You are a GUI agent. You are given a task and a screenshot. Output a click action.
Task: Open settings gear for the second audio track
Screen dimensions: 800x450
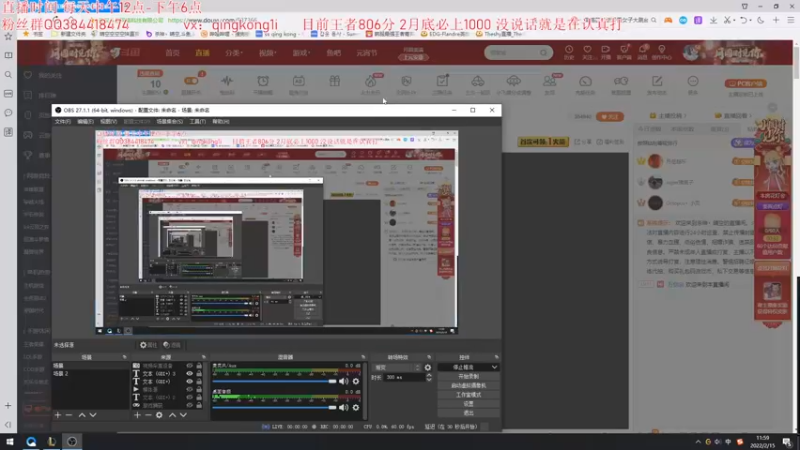356,407
